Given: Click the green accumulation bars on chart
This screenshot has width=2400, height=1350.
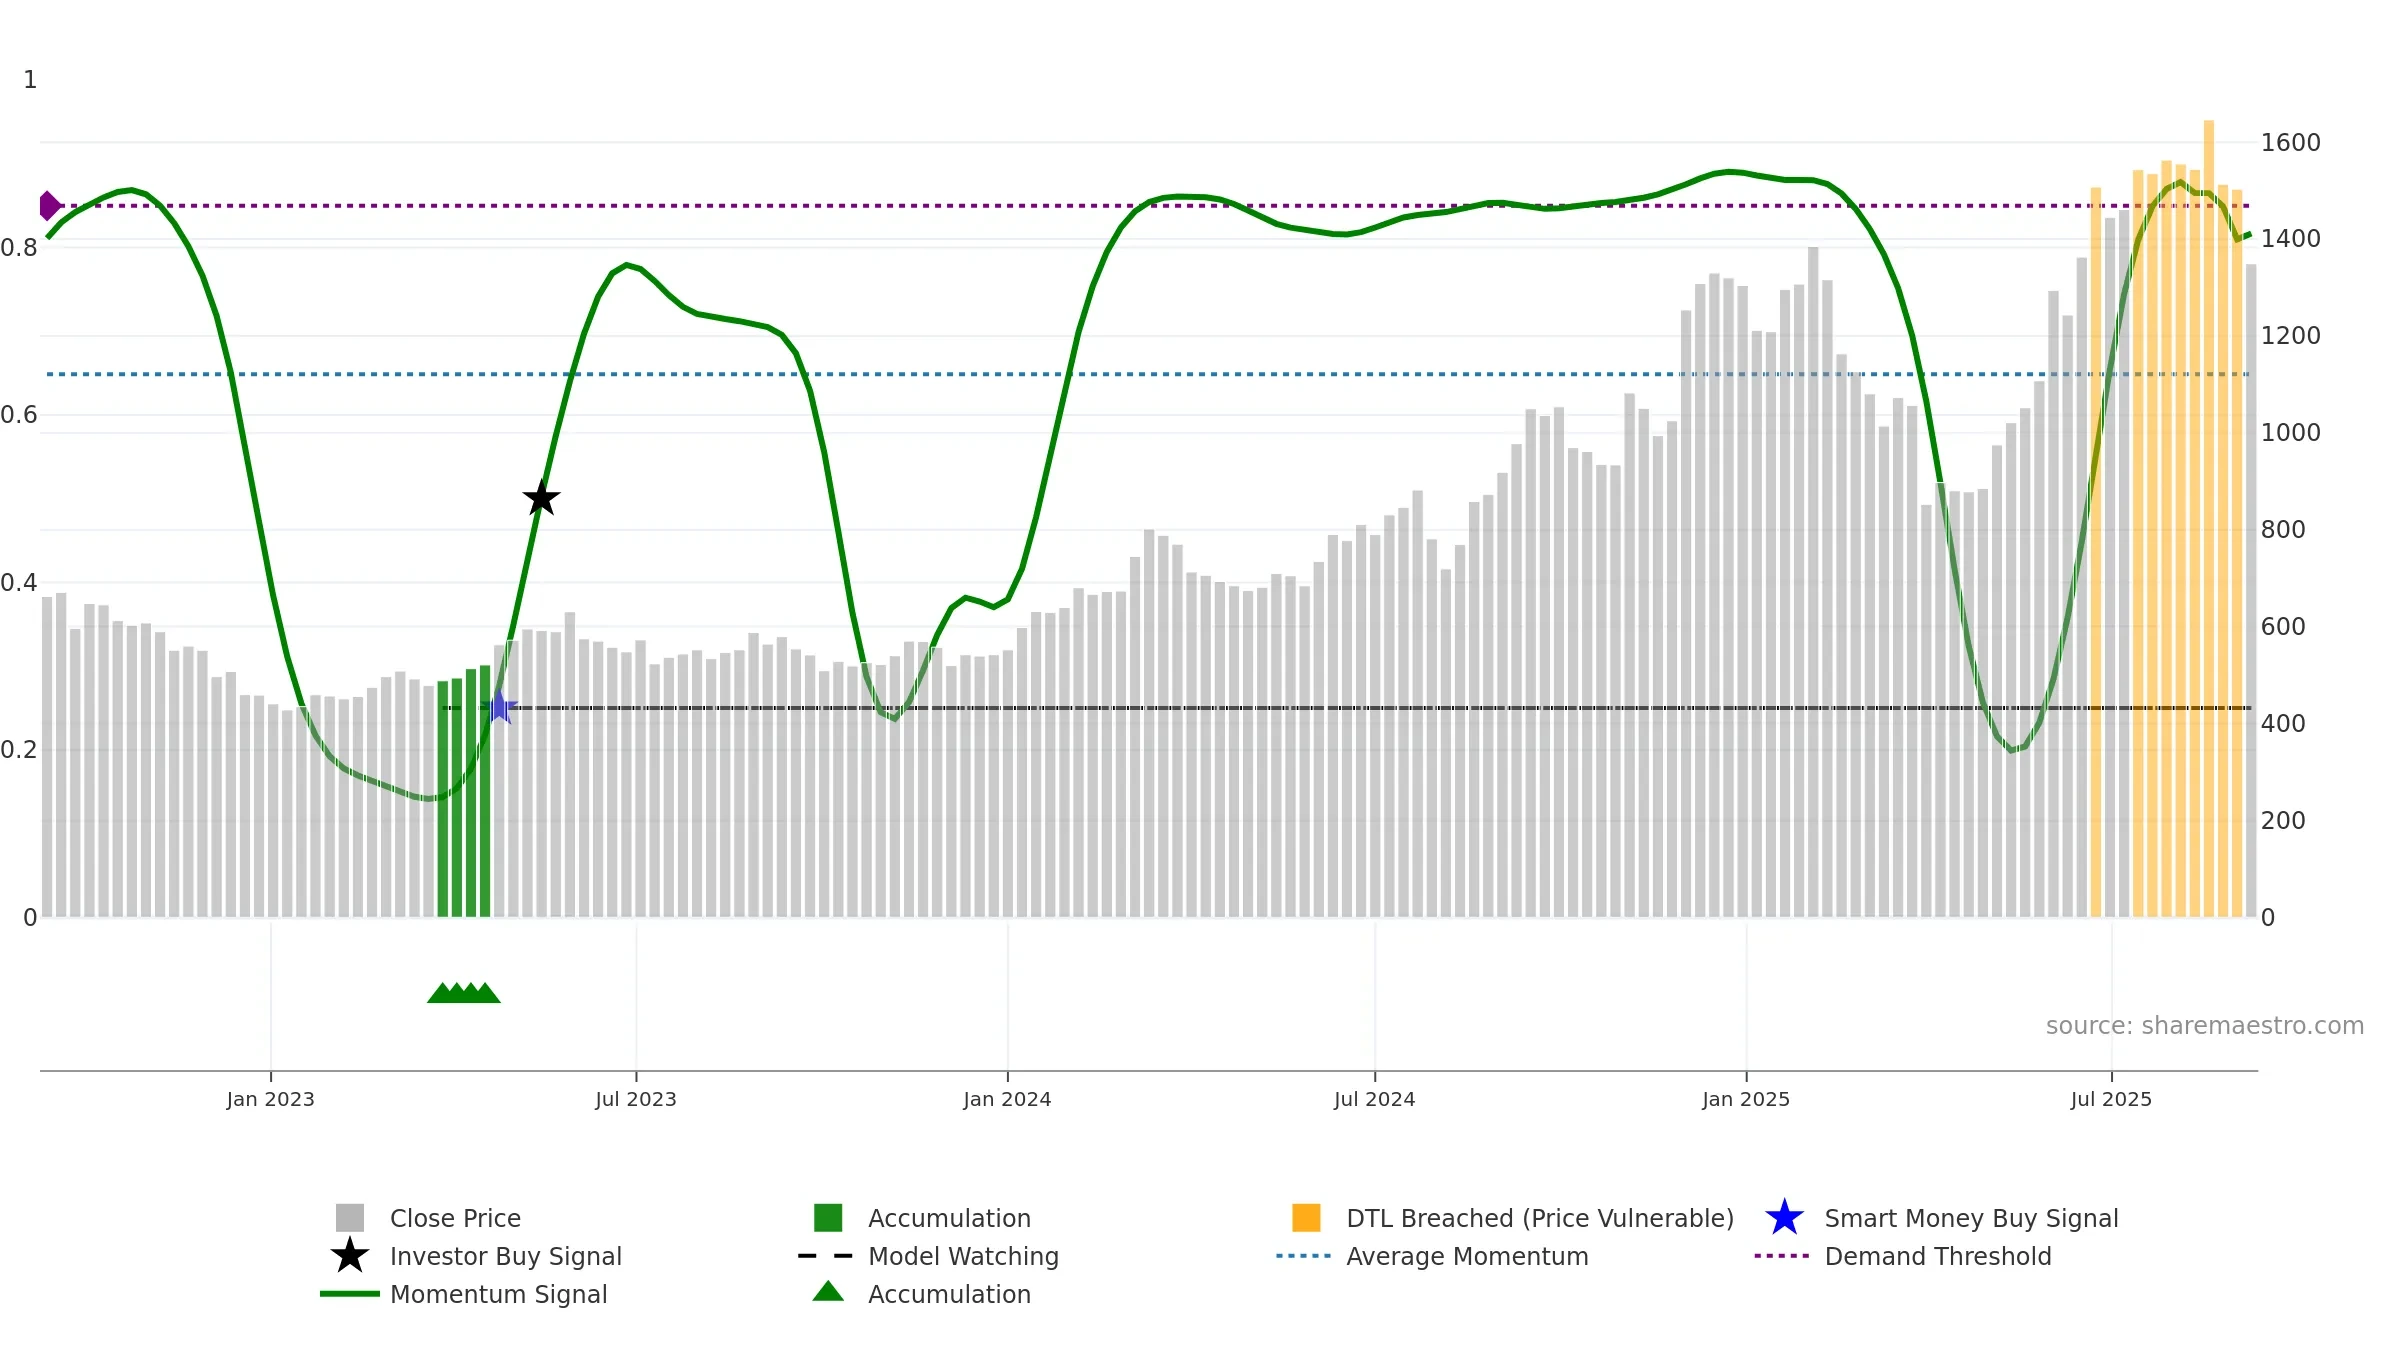Looking at the screenshot, I should [464, 800].
